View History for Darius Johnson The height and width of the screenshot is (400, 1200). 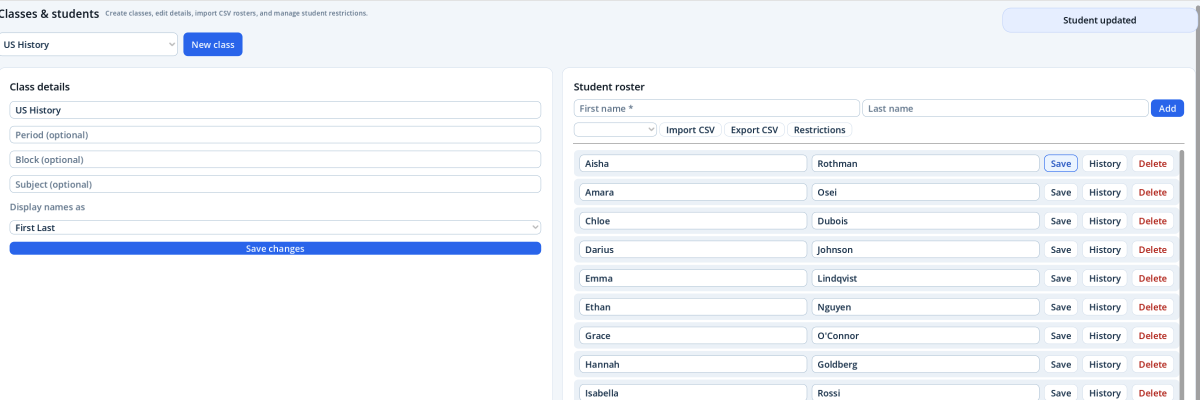coord(1105,250)
